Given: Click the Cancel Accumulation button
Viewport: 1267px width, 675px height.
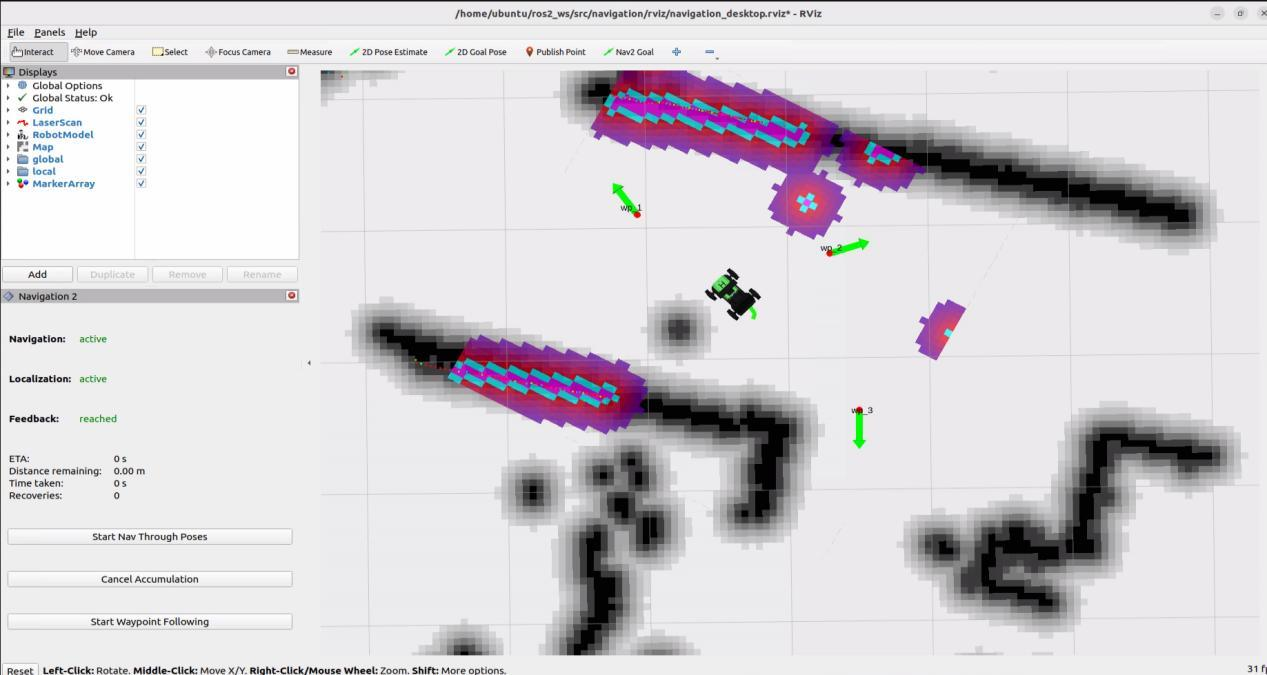Looking at the screenshot, I should coord(150,579).
